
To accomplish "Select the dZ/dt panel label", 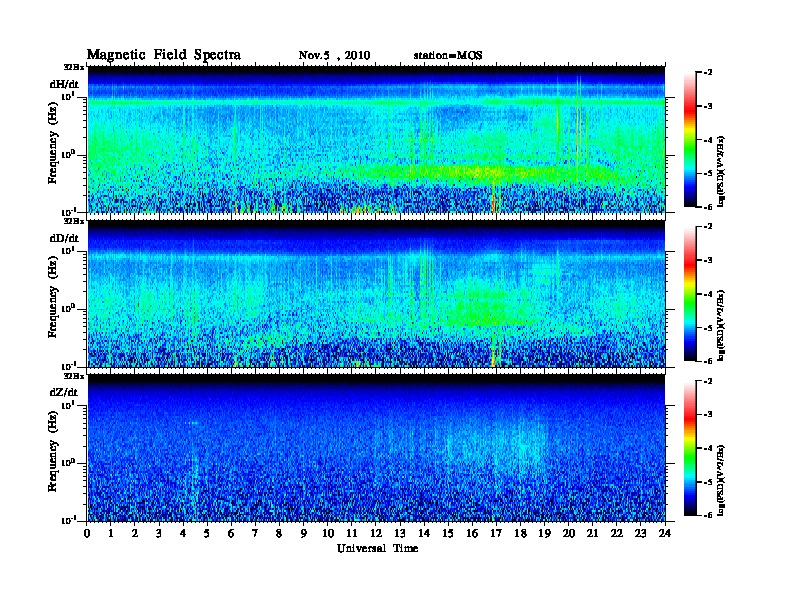I will (x=64, y=392).
